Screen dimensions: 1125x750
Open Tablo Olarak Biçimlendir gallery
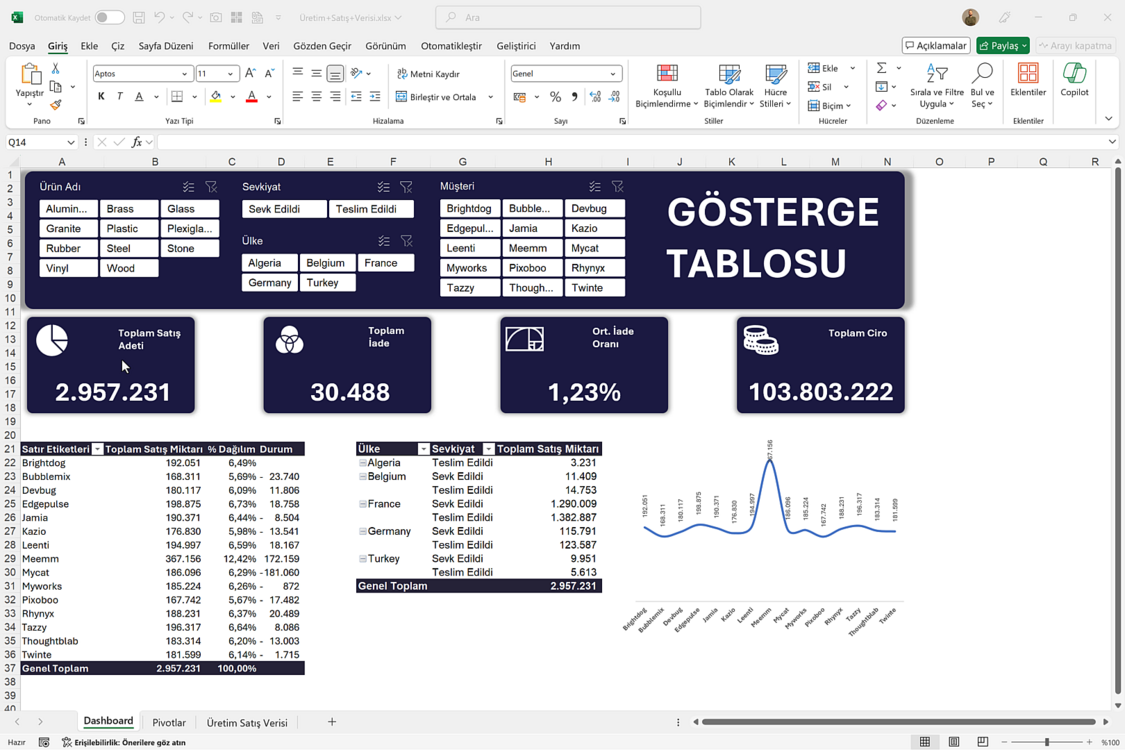tap(729, 85)
